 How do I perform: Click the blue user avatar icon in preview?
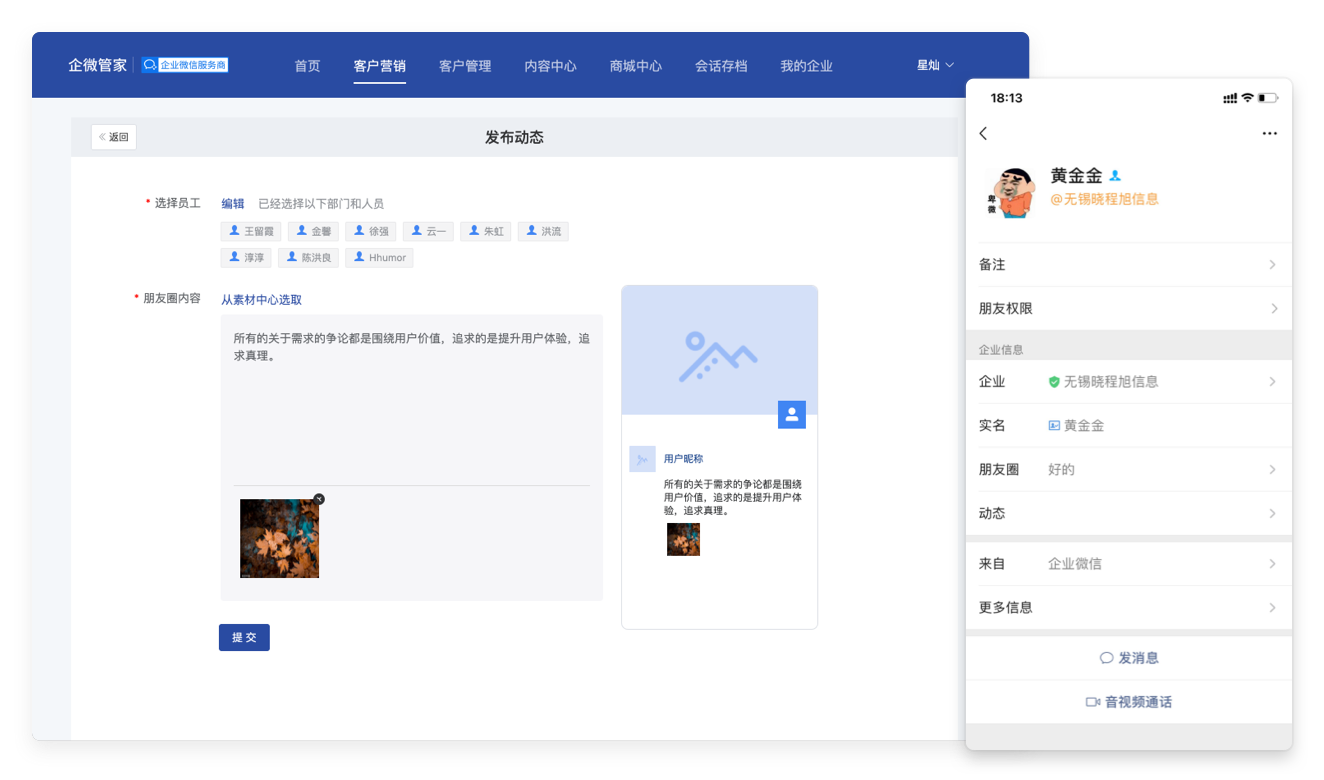[x=791, y=414]
